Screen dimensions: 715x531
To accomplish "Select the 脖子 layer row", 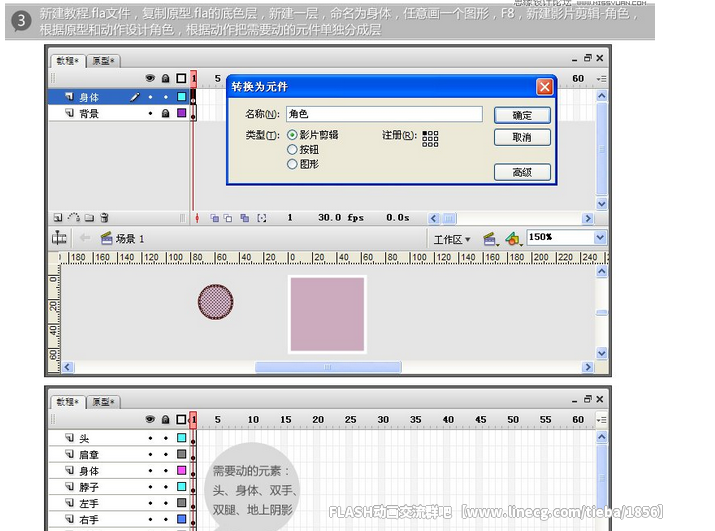I will [x=119, y=487].
